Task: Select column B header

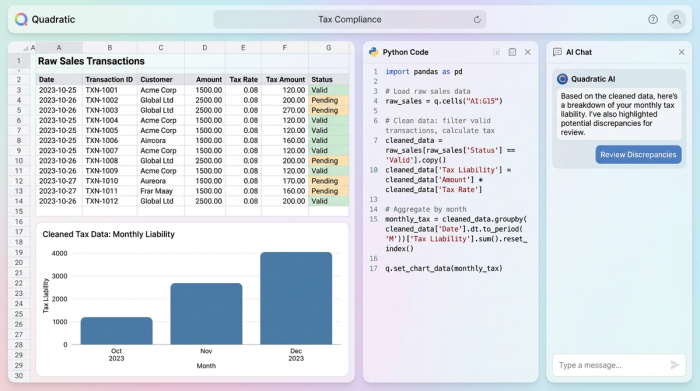Action: pyautogui.click(x=110, y=48)
